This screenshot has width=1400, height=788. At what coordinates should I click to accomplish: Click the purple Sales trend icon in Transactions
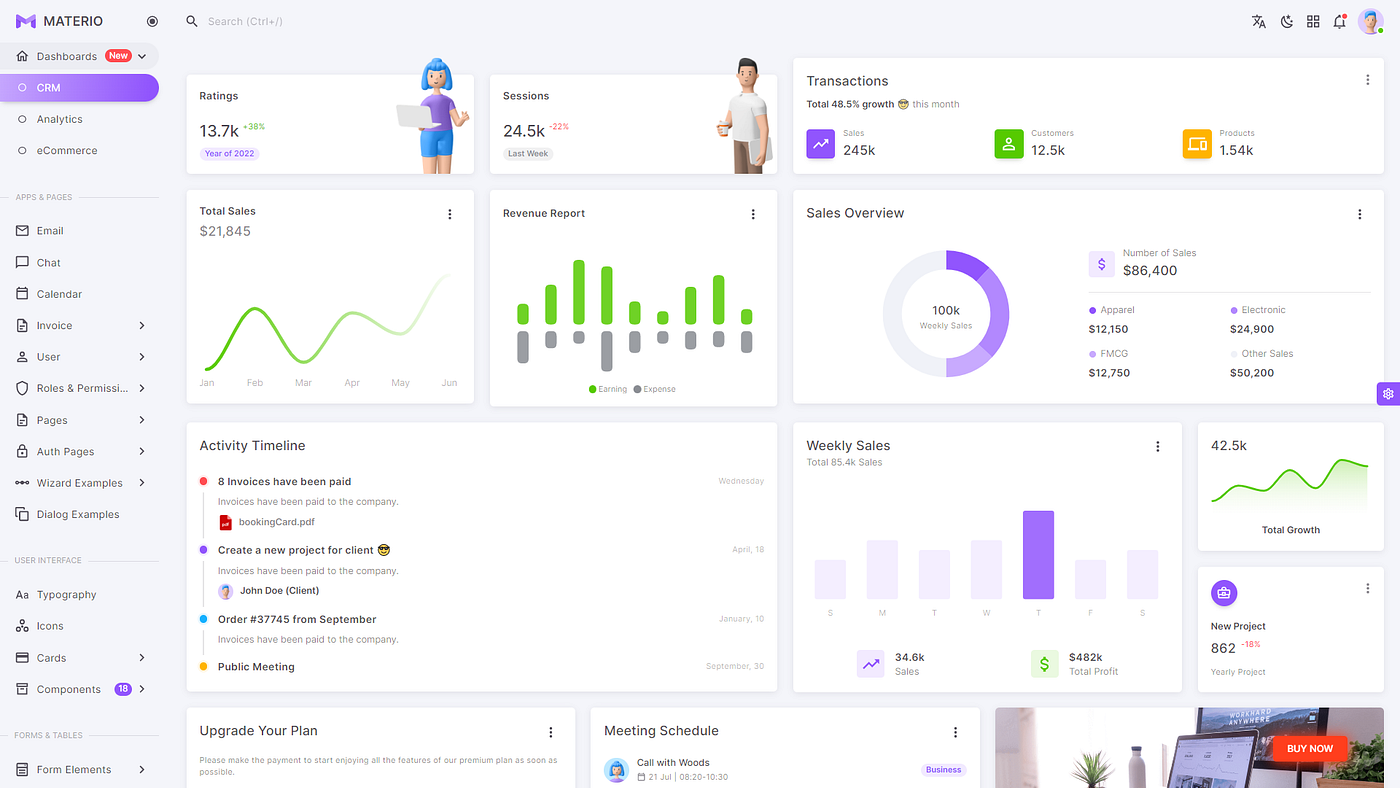click(x=821, y=144)
